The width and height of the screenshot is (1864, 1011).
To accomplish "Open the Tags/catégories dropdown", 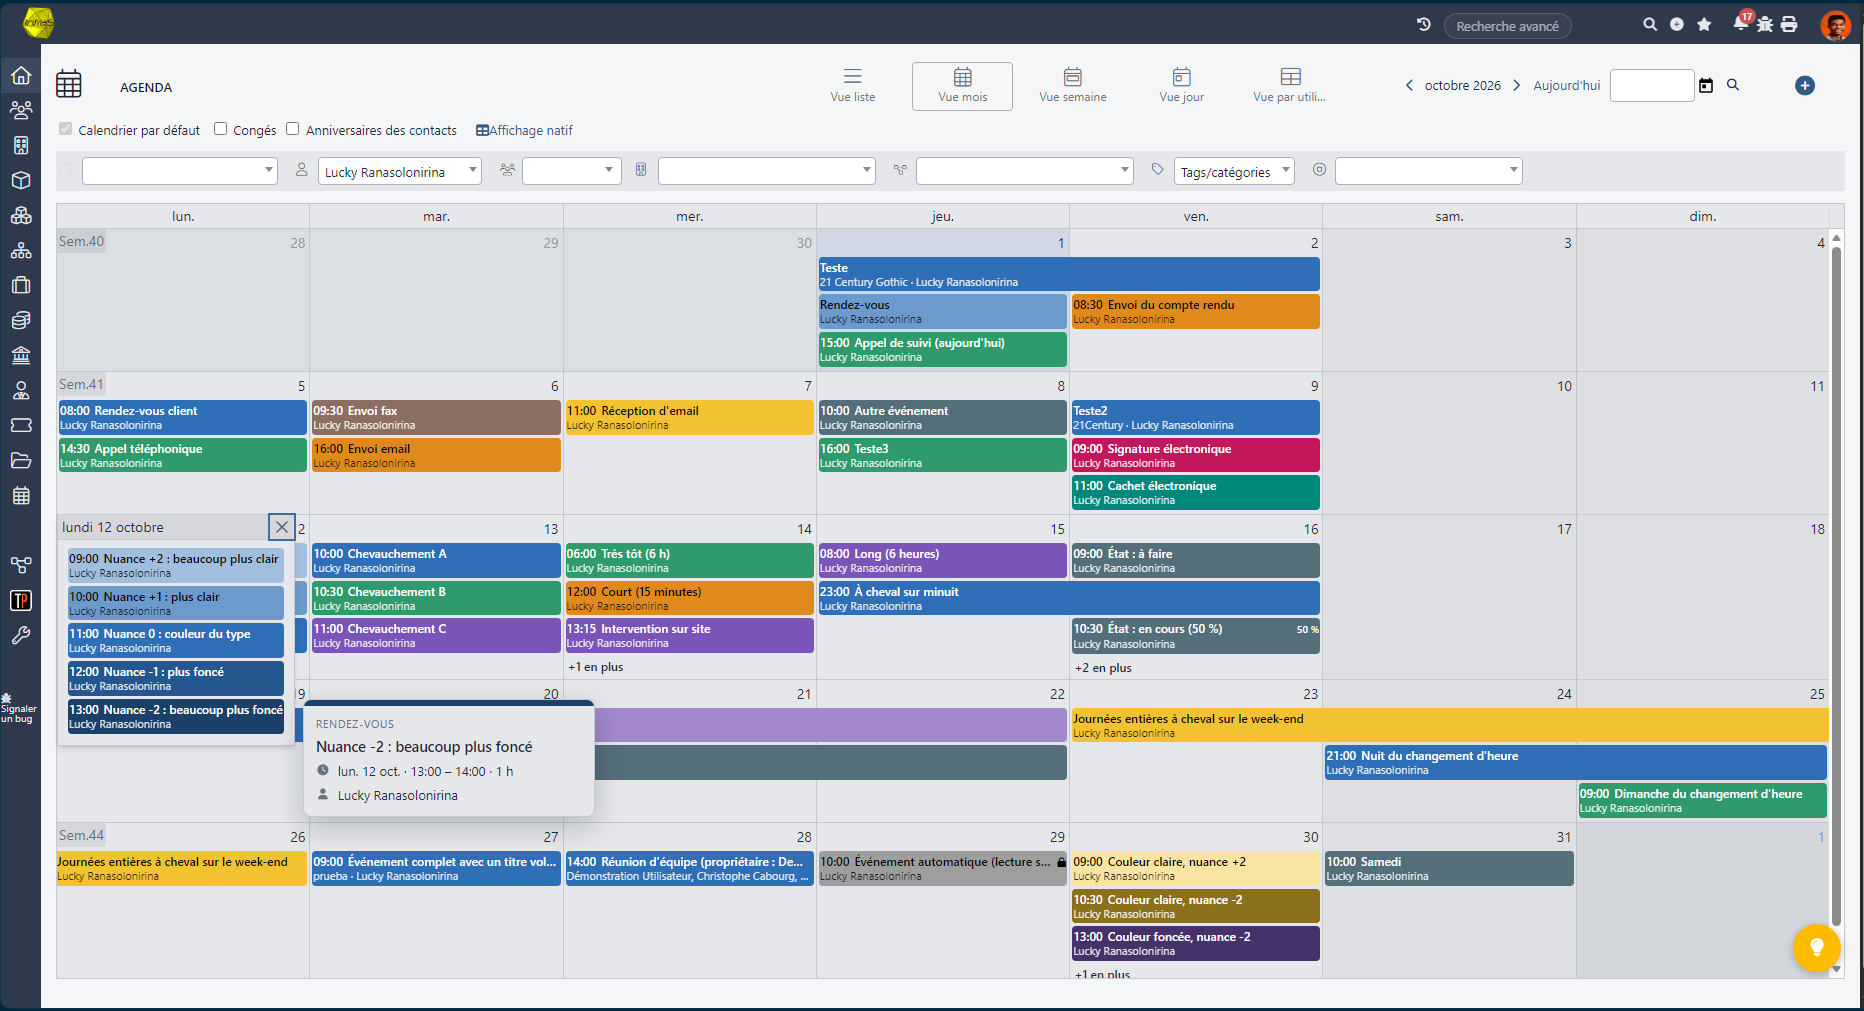I will (x=1234, y=171).
